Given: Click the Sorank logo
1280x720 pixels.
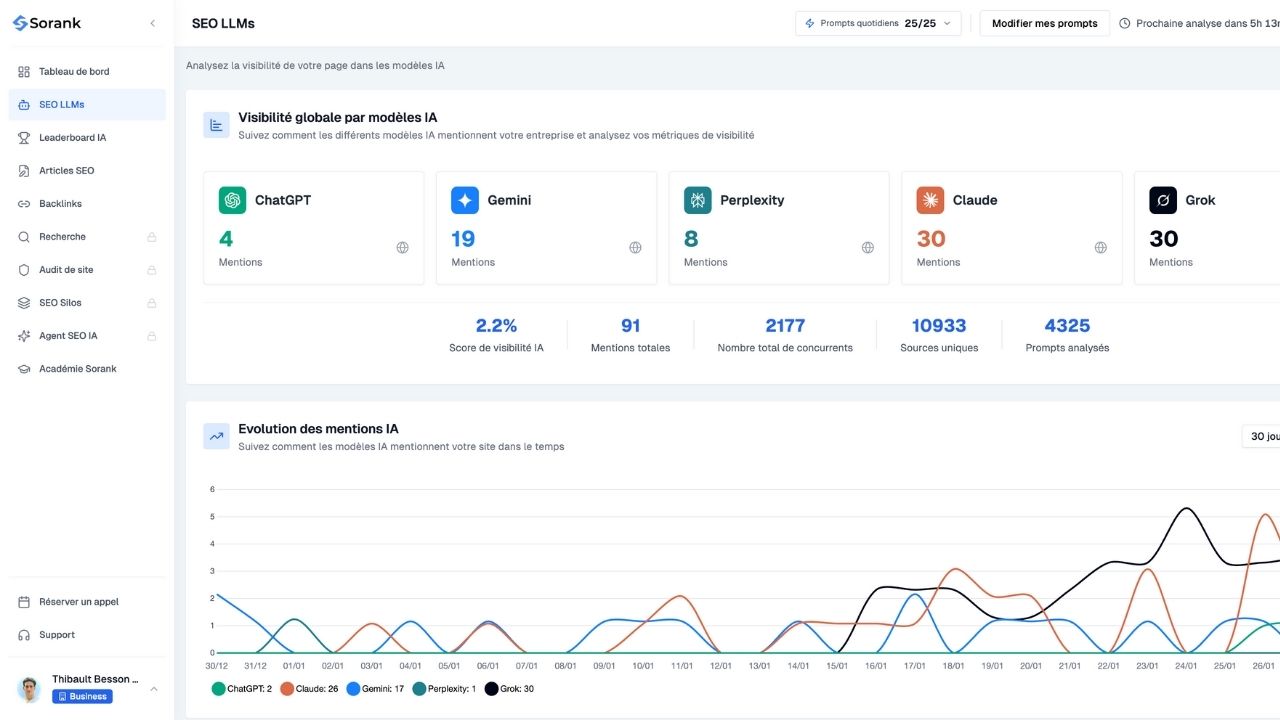Looking at the screenshot, I should coord(47,22).
